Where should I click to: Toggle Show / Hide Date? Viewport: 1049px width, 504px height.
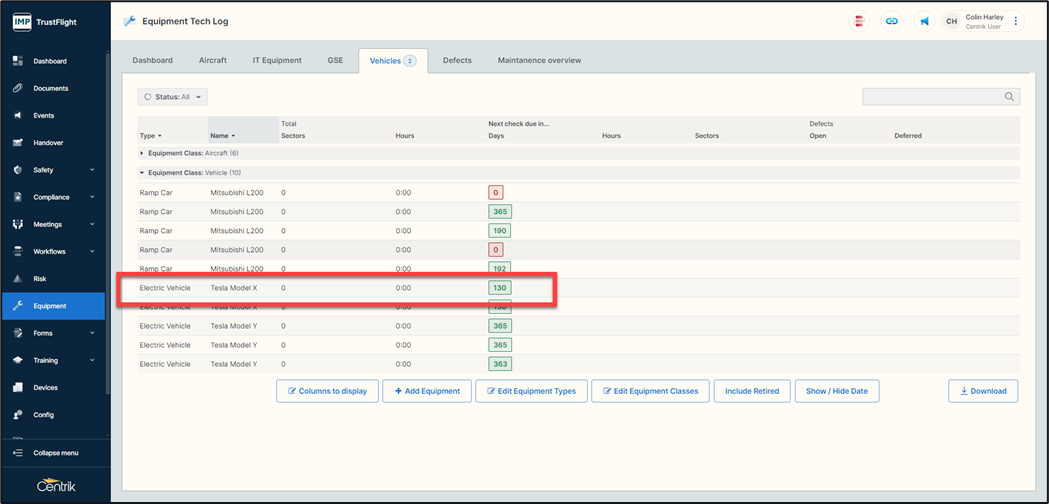[x=837, y=391]
